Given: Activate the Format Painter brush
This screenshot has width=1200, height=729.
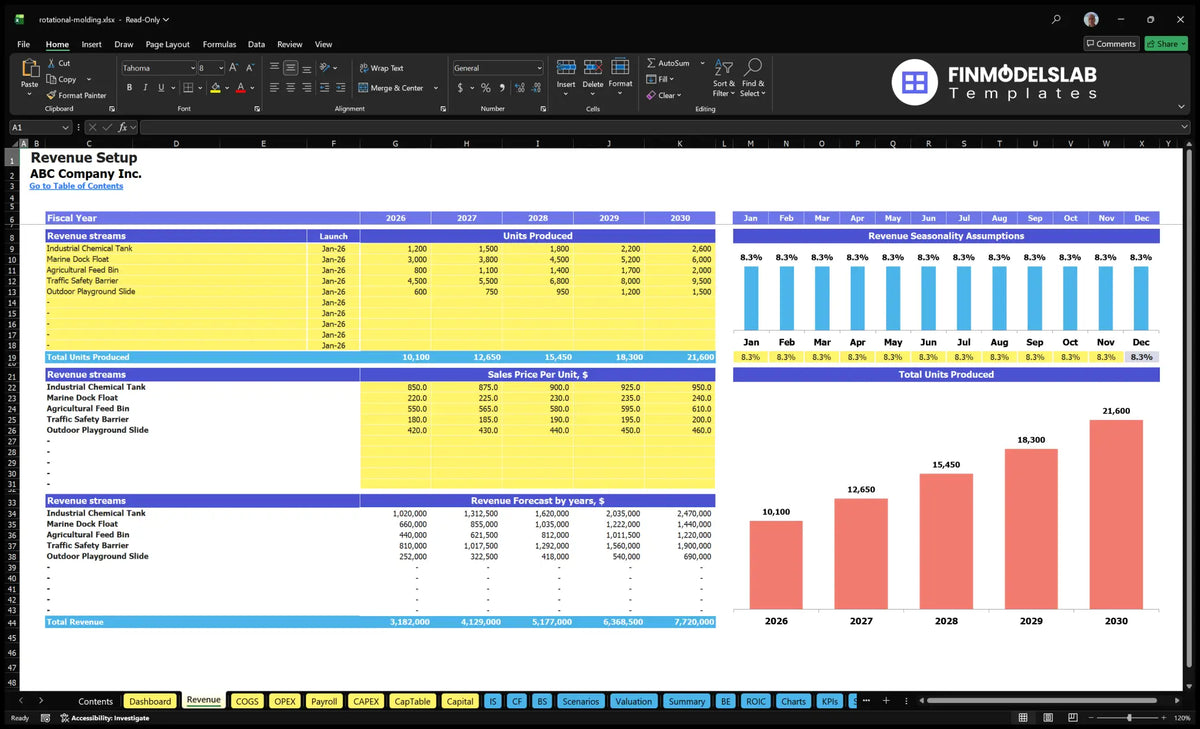Looking at the screenshot, I should tap(51, 95).
